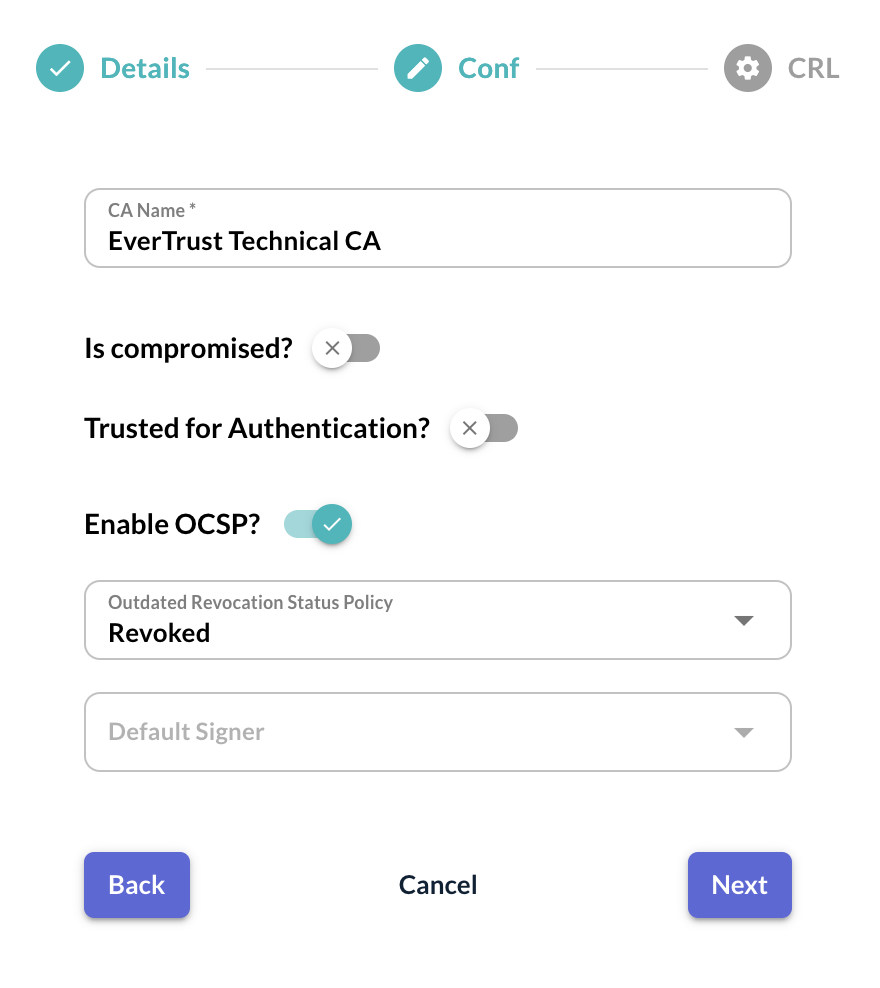Go to the Details step label
The height and width of the screenshot is (988, 880).
[145, 68]
